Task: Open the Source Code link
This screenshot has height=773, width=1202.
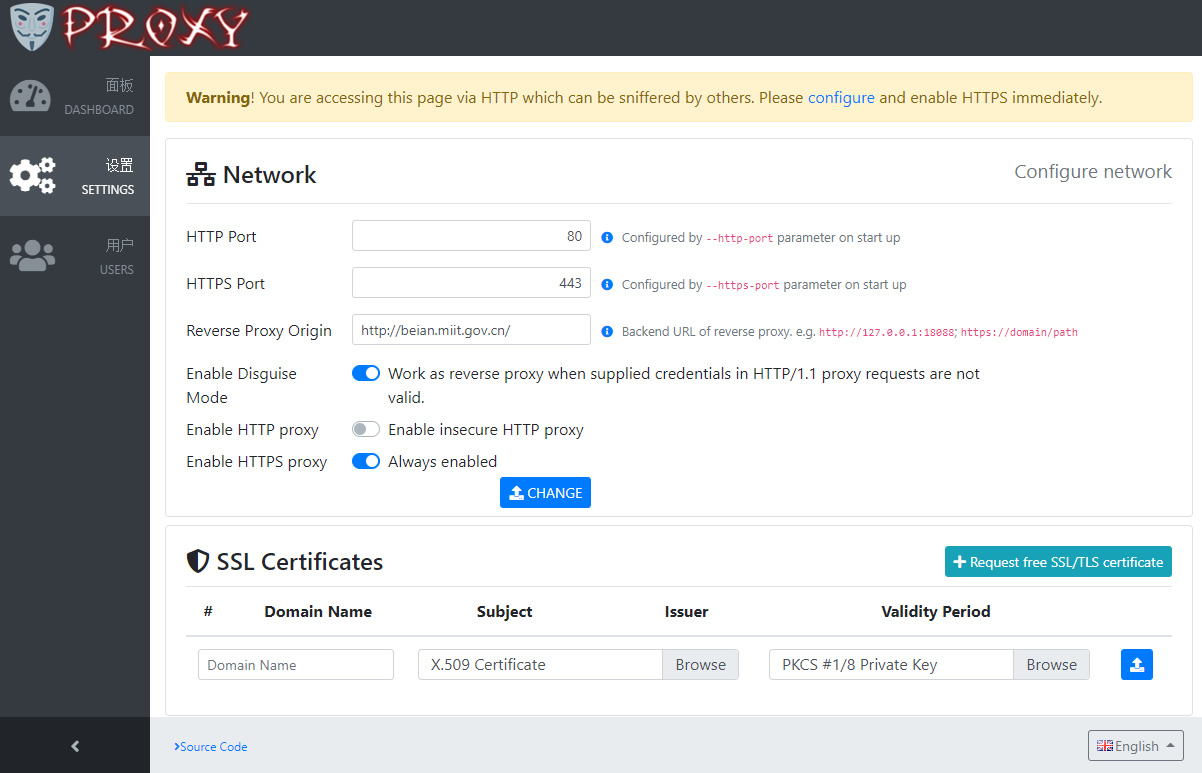Action: [x=211, y=747]
